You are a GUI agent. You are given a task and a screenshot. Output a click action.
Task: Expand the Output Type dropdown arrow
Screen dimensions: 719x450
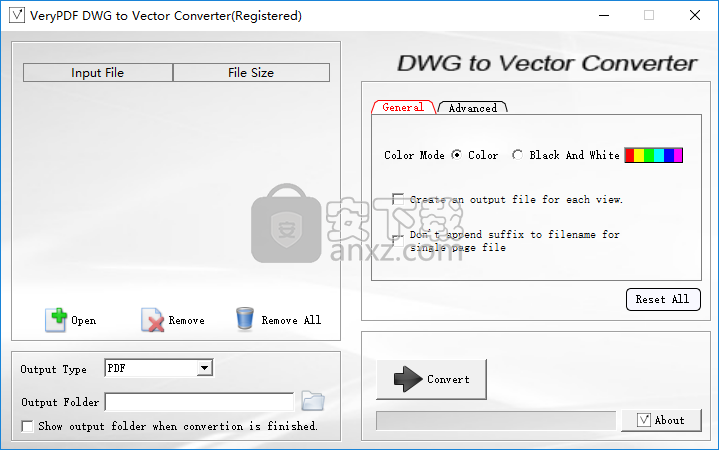click(205, 368)
